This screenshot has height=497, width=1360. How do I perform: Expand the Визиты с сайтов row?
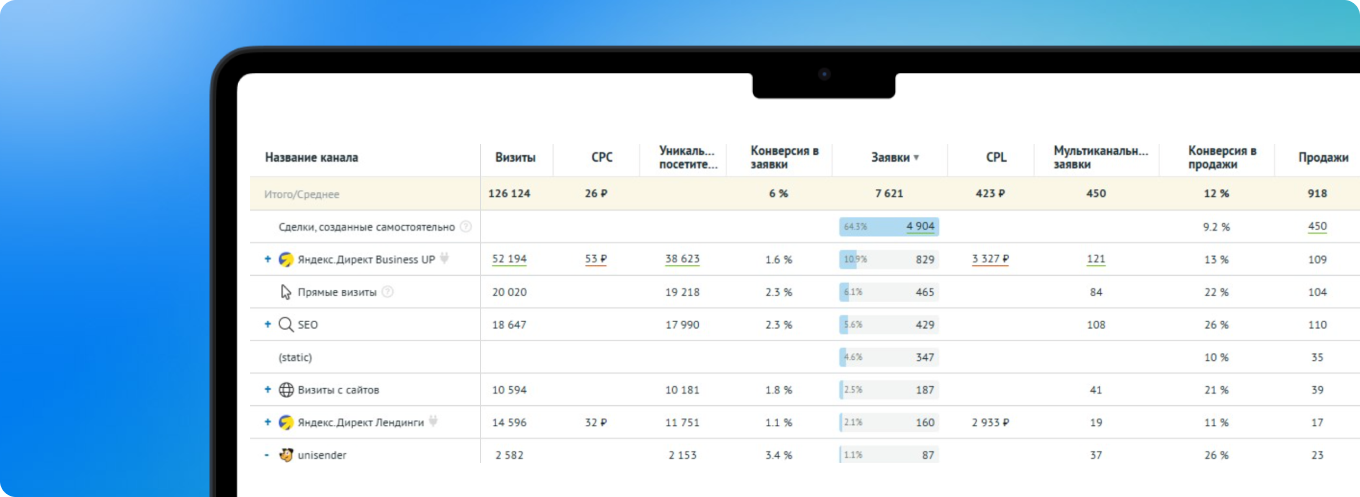pos(267,390)
